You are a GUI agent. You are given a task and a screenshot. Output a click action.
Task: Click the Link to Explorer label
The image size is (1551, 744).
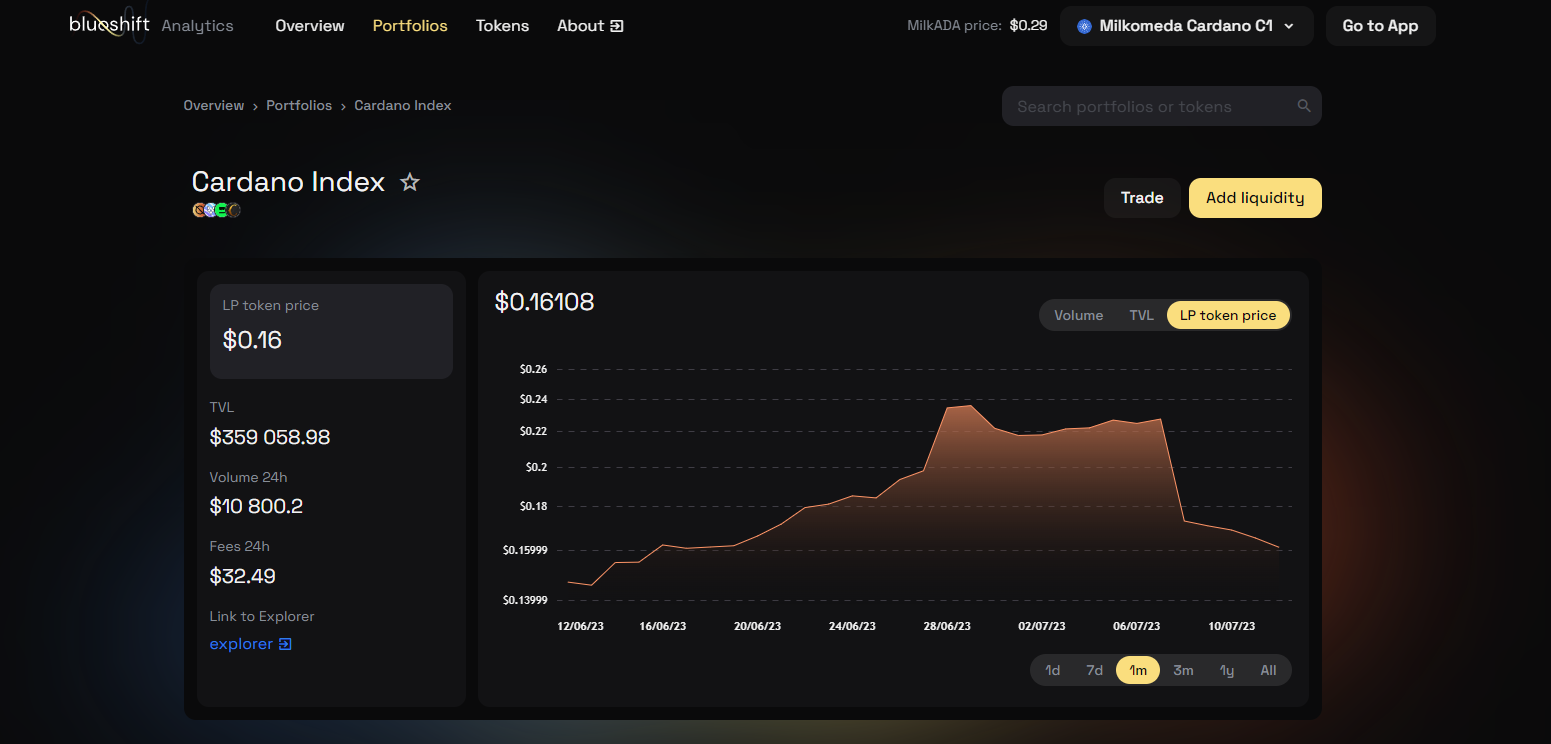click(x=262, y=616)
